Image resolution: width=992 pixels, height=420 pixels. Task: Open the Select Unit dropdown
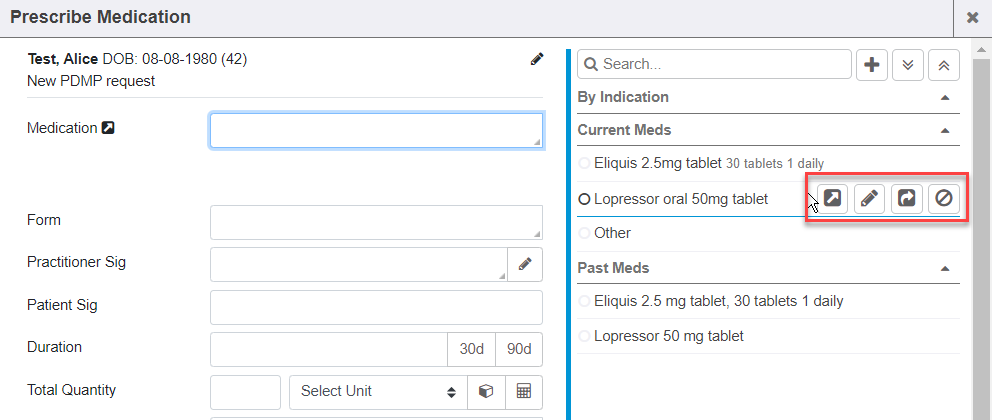point(378,392)
